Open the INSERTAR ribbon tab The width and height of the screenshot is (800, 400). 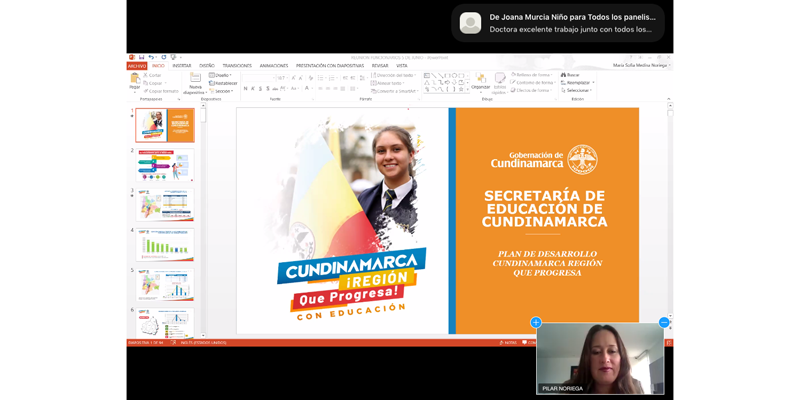182,66
